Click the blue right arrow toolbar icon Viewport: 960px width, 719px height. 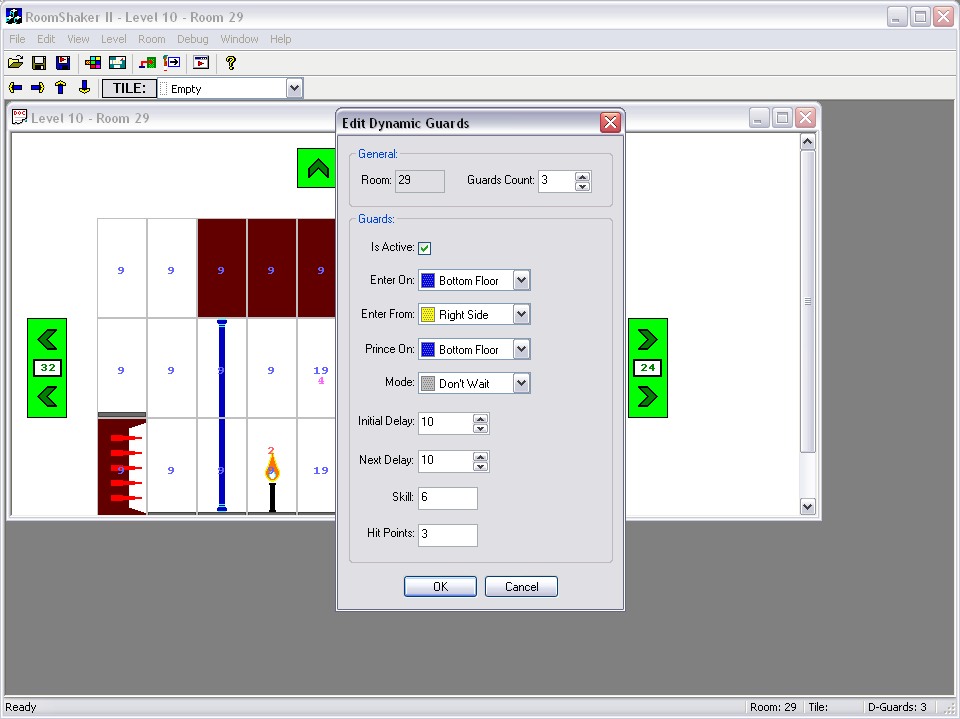(x=38, y=88)
